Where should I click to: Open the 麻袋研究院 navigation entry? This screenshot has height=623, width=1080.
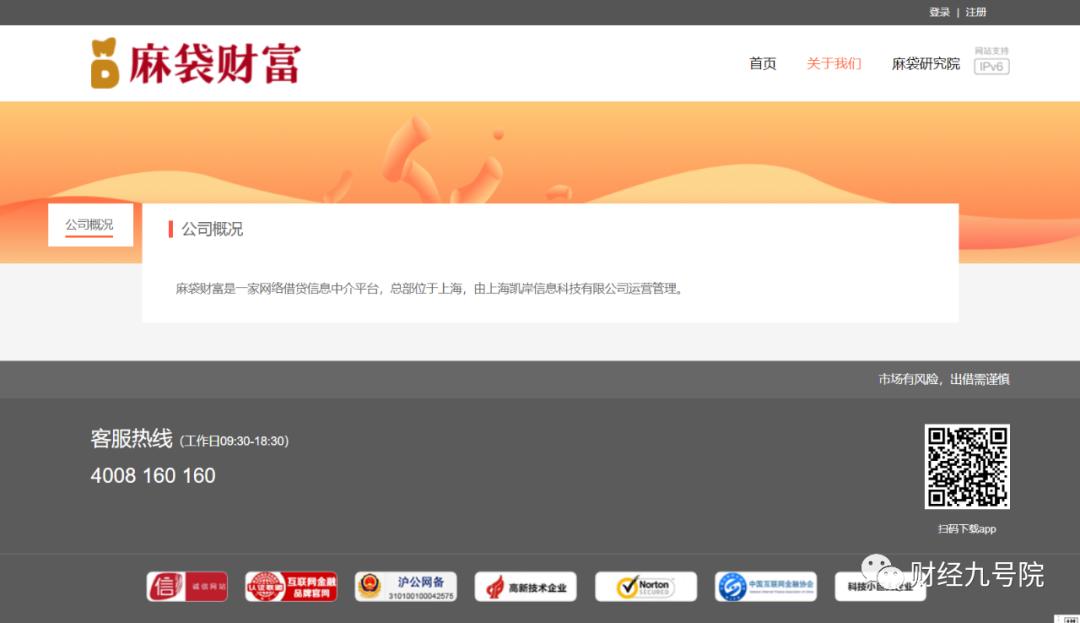coord(925,63)
